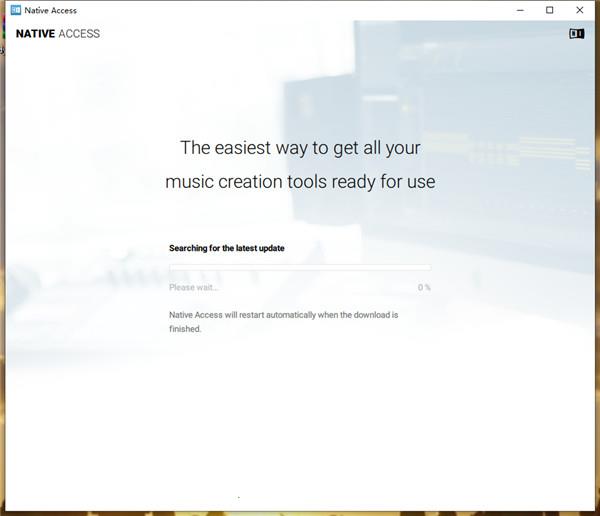This screenshot has width=600, height=516.
Task: Click the Native Instruments logo icon top right
Action: (x=576, y=34)
